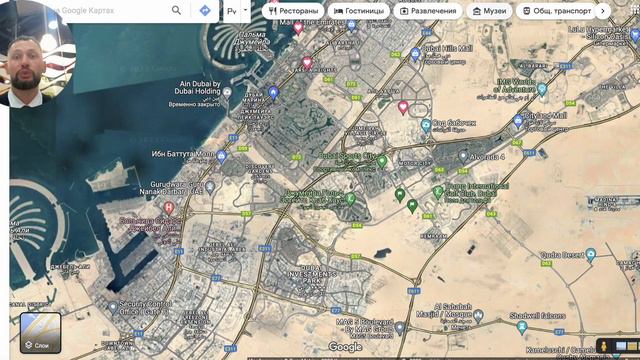Select the Ру input language button

232,11
